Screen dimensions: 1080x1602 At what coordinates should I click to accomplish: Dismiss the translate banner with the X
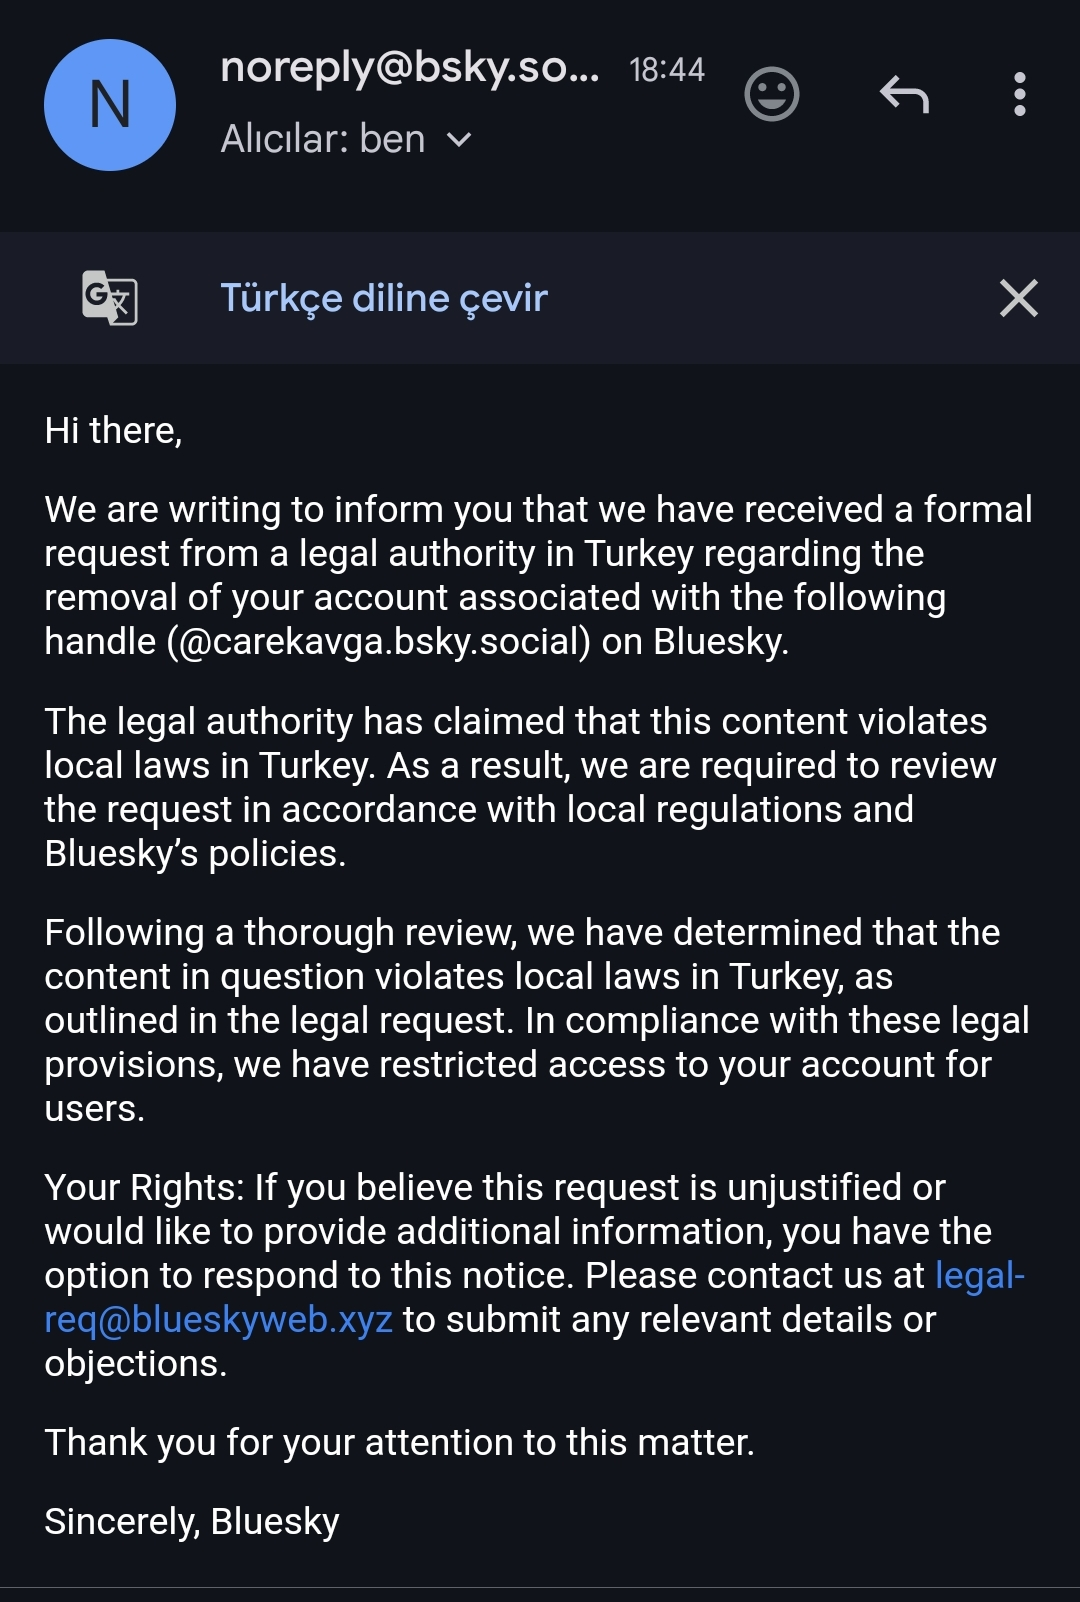coord(1019,298)
